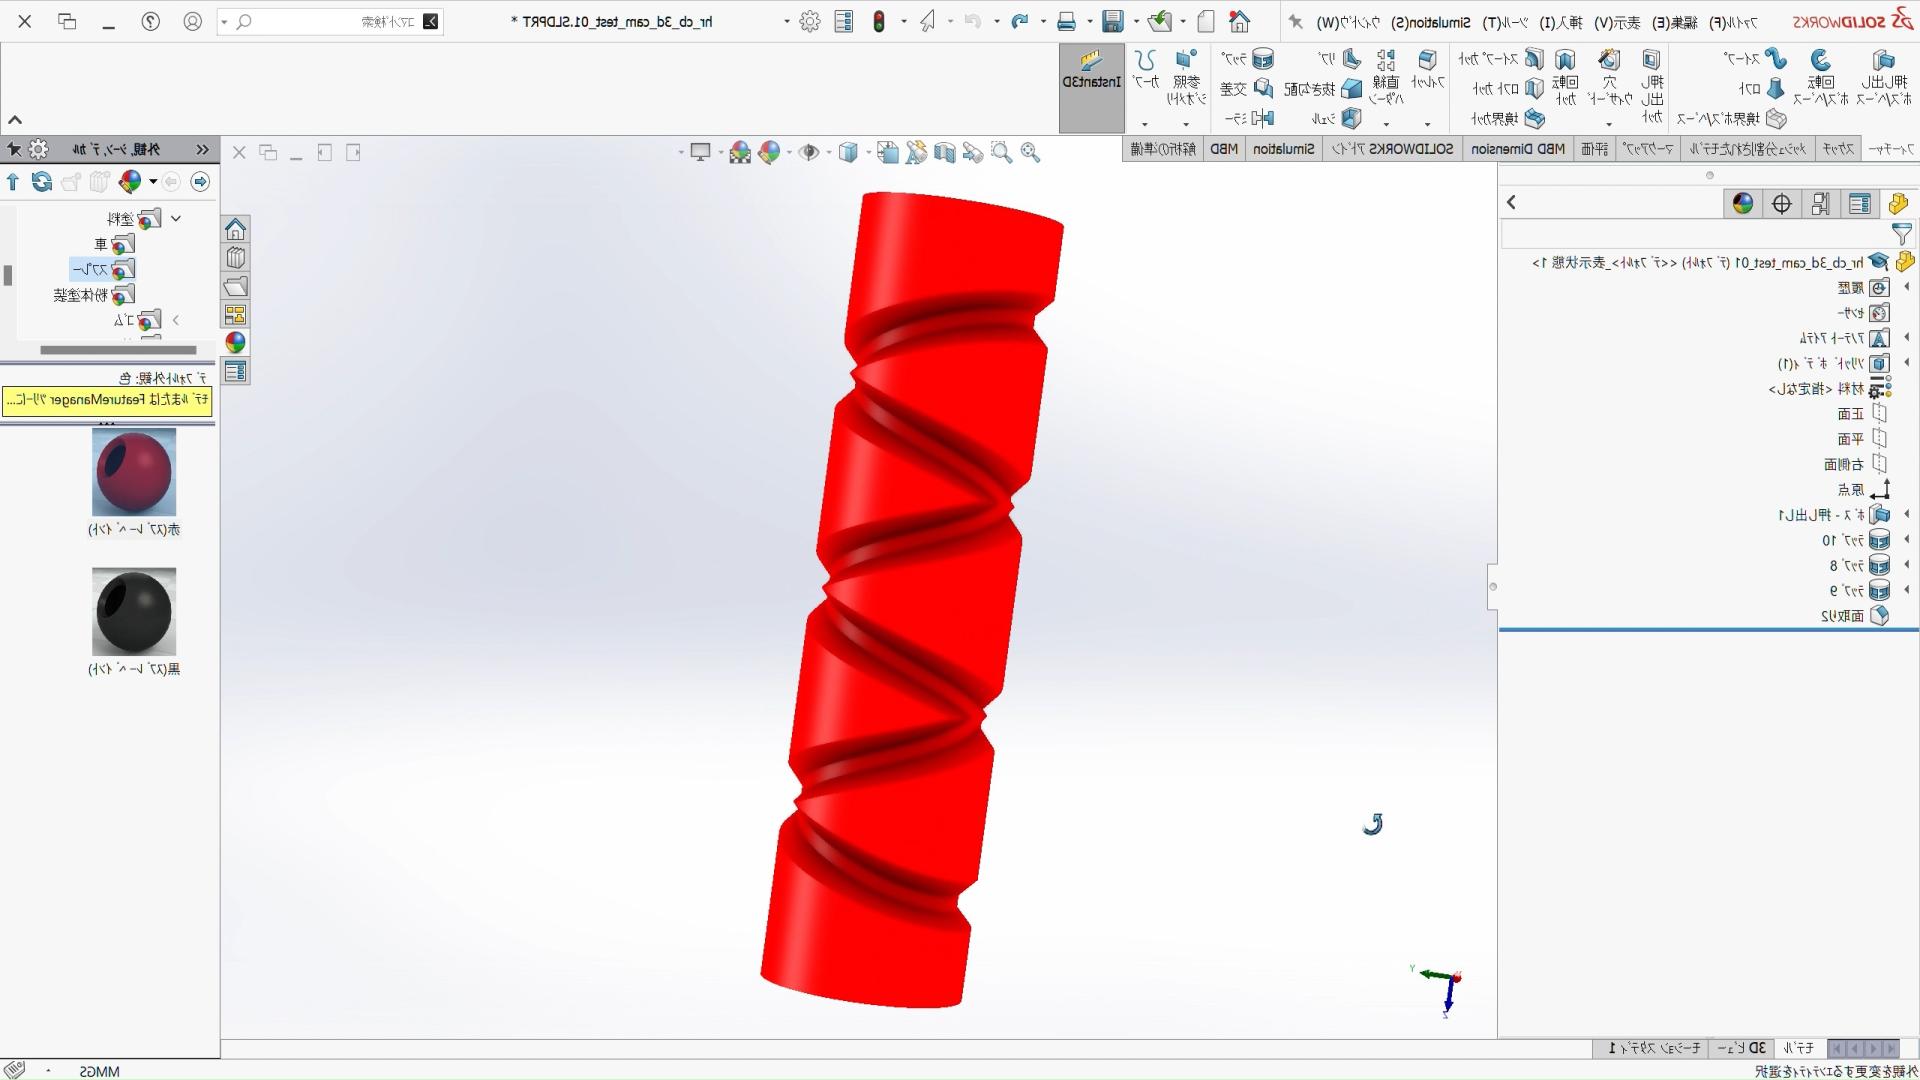This screenshot has width=1920, height=1080.
Task: Click the Save icon in title bar
Action: pos(1113,21)
